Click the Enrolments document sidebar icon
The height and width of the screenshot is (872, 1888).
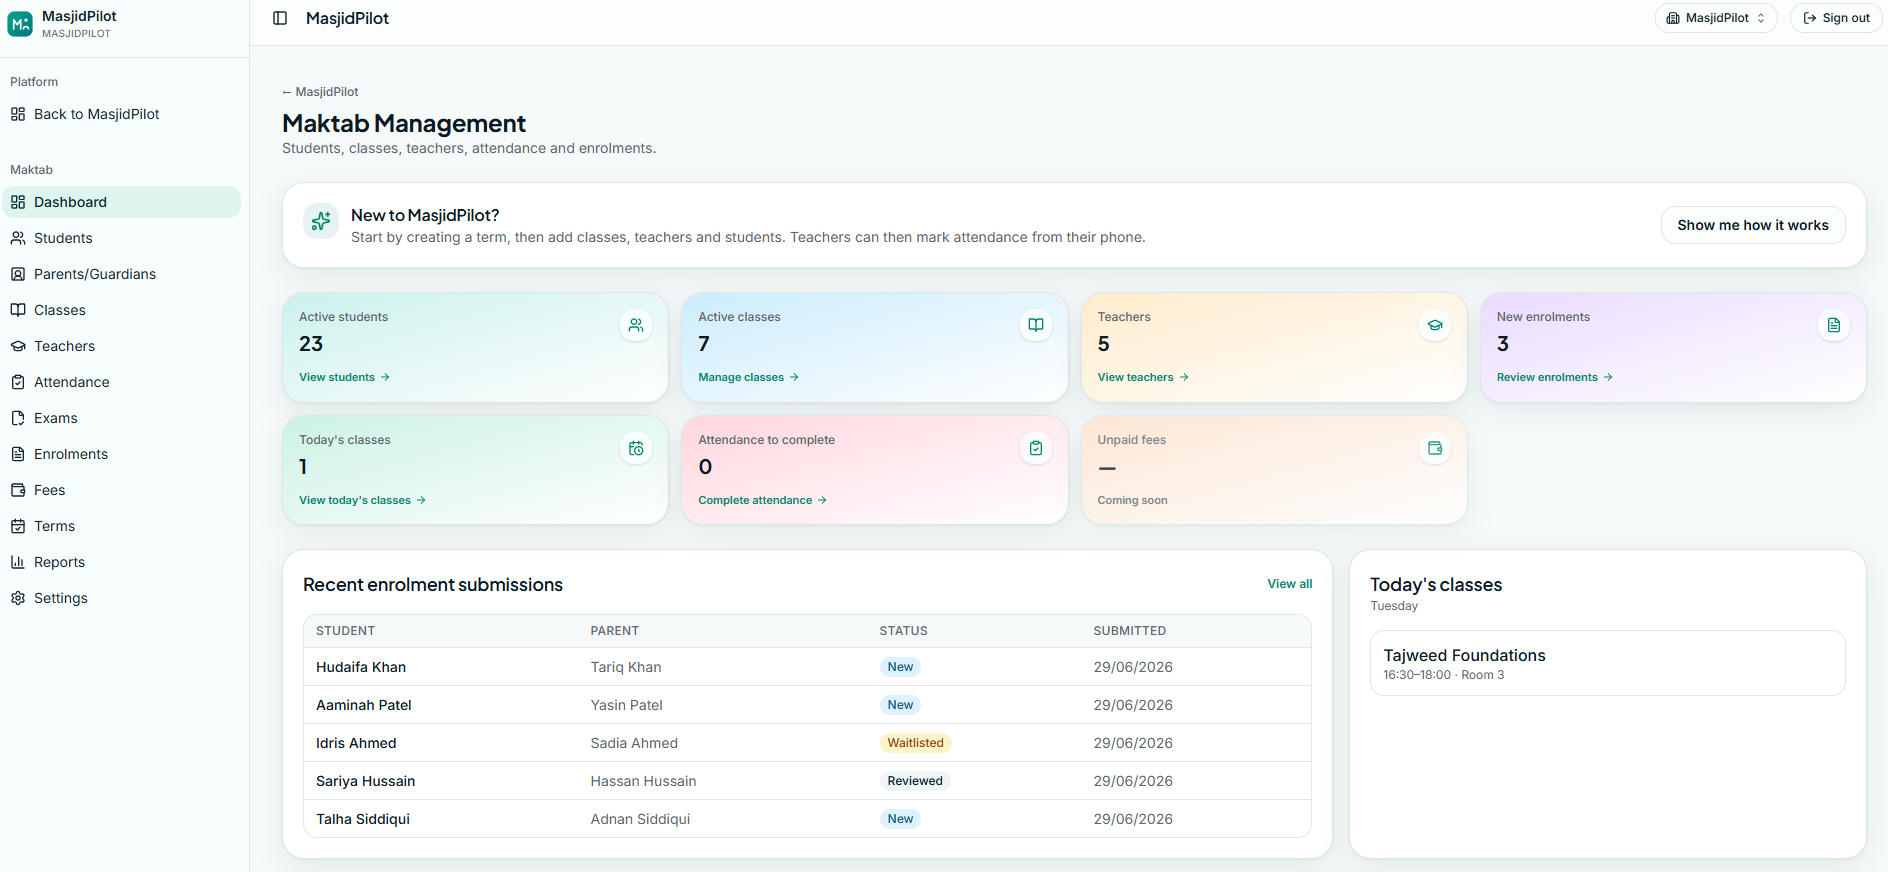[18, 454]
